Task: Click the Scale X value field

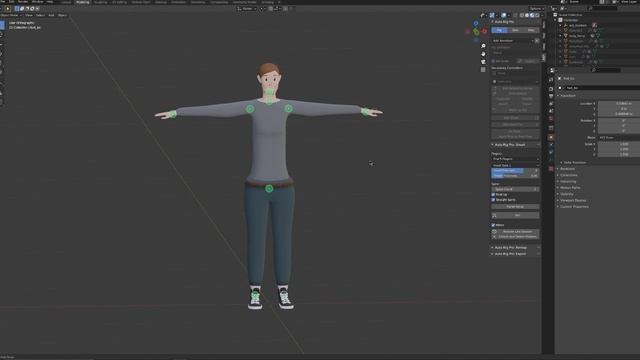Action: coord(619,144)
